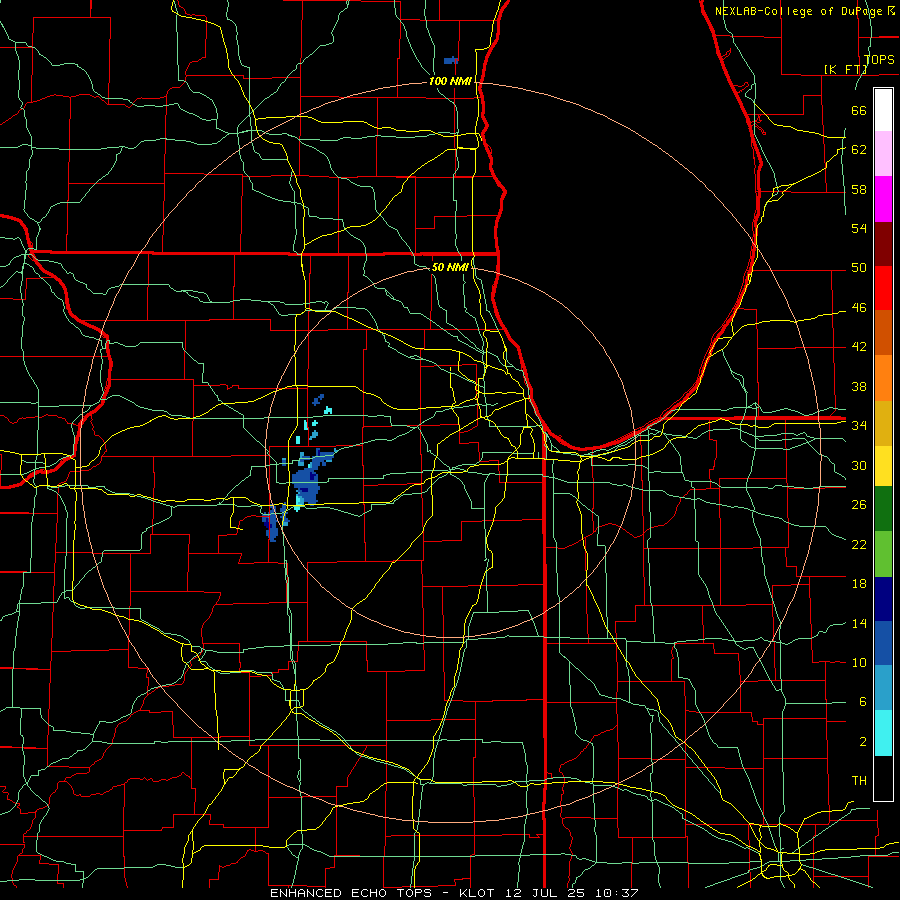
Task: Click the light pink legend swatch
Action: click(x=883, y=154)
